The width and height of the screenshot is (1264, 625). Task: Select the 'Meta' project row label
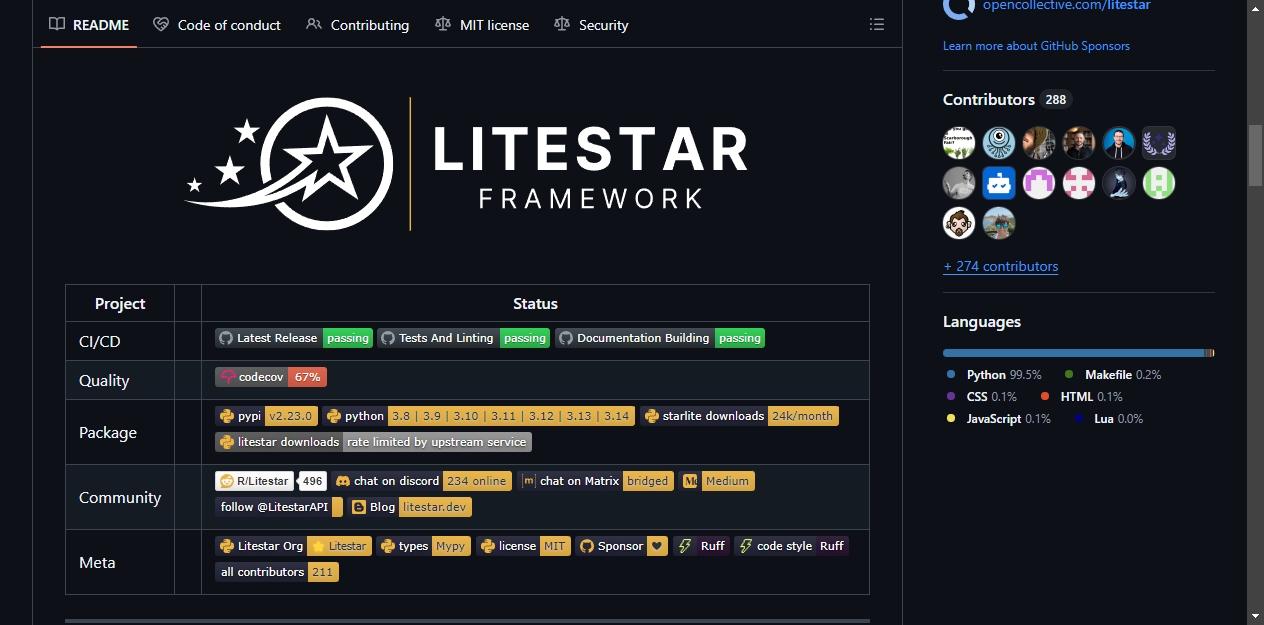[x=97, y=562]
